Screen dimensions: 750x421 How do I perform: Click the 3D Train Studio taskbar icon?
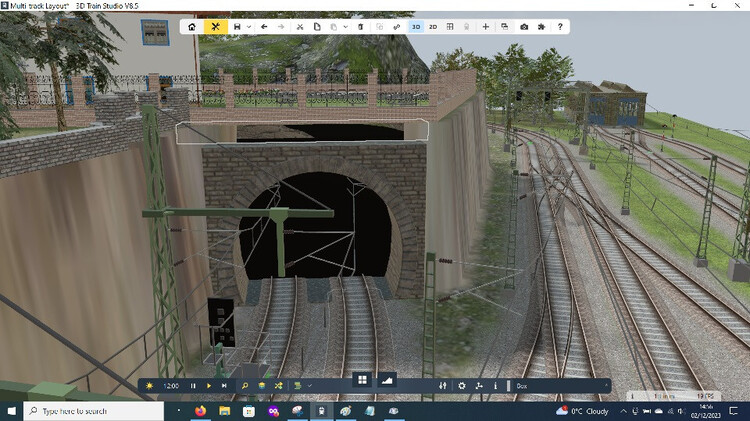pos(321,411)
